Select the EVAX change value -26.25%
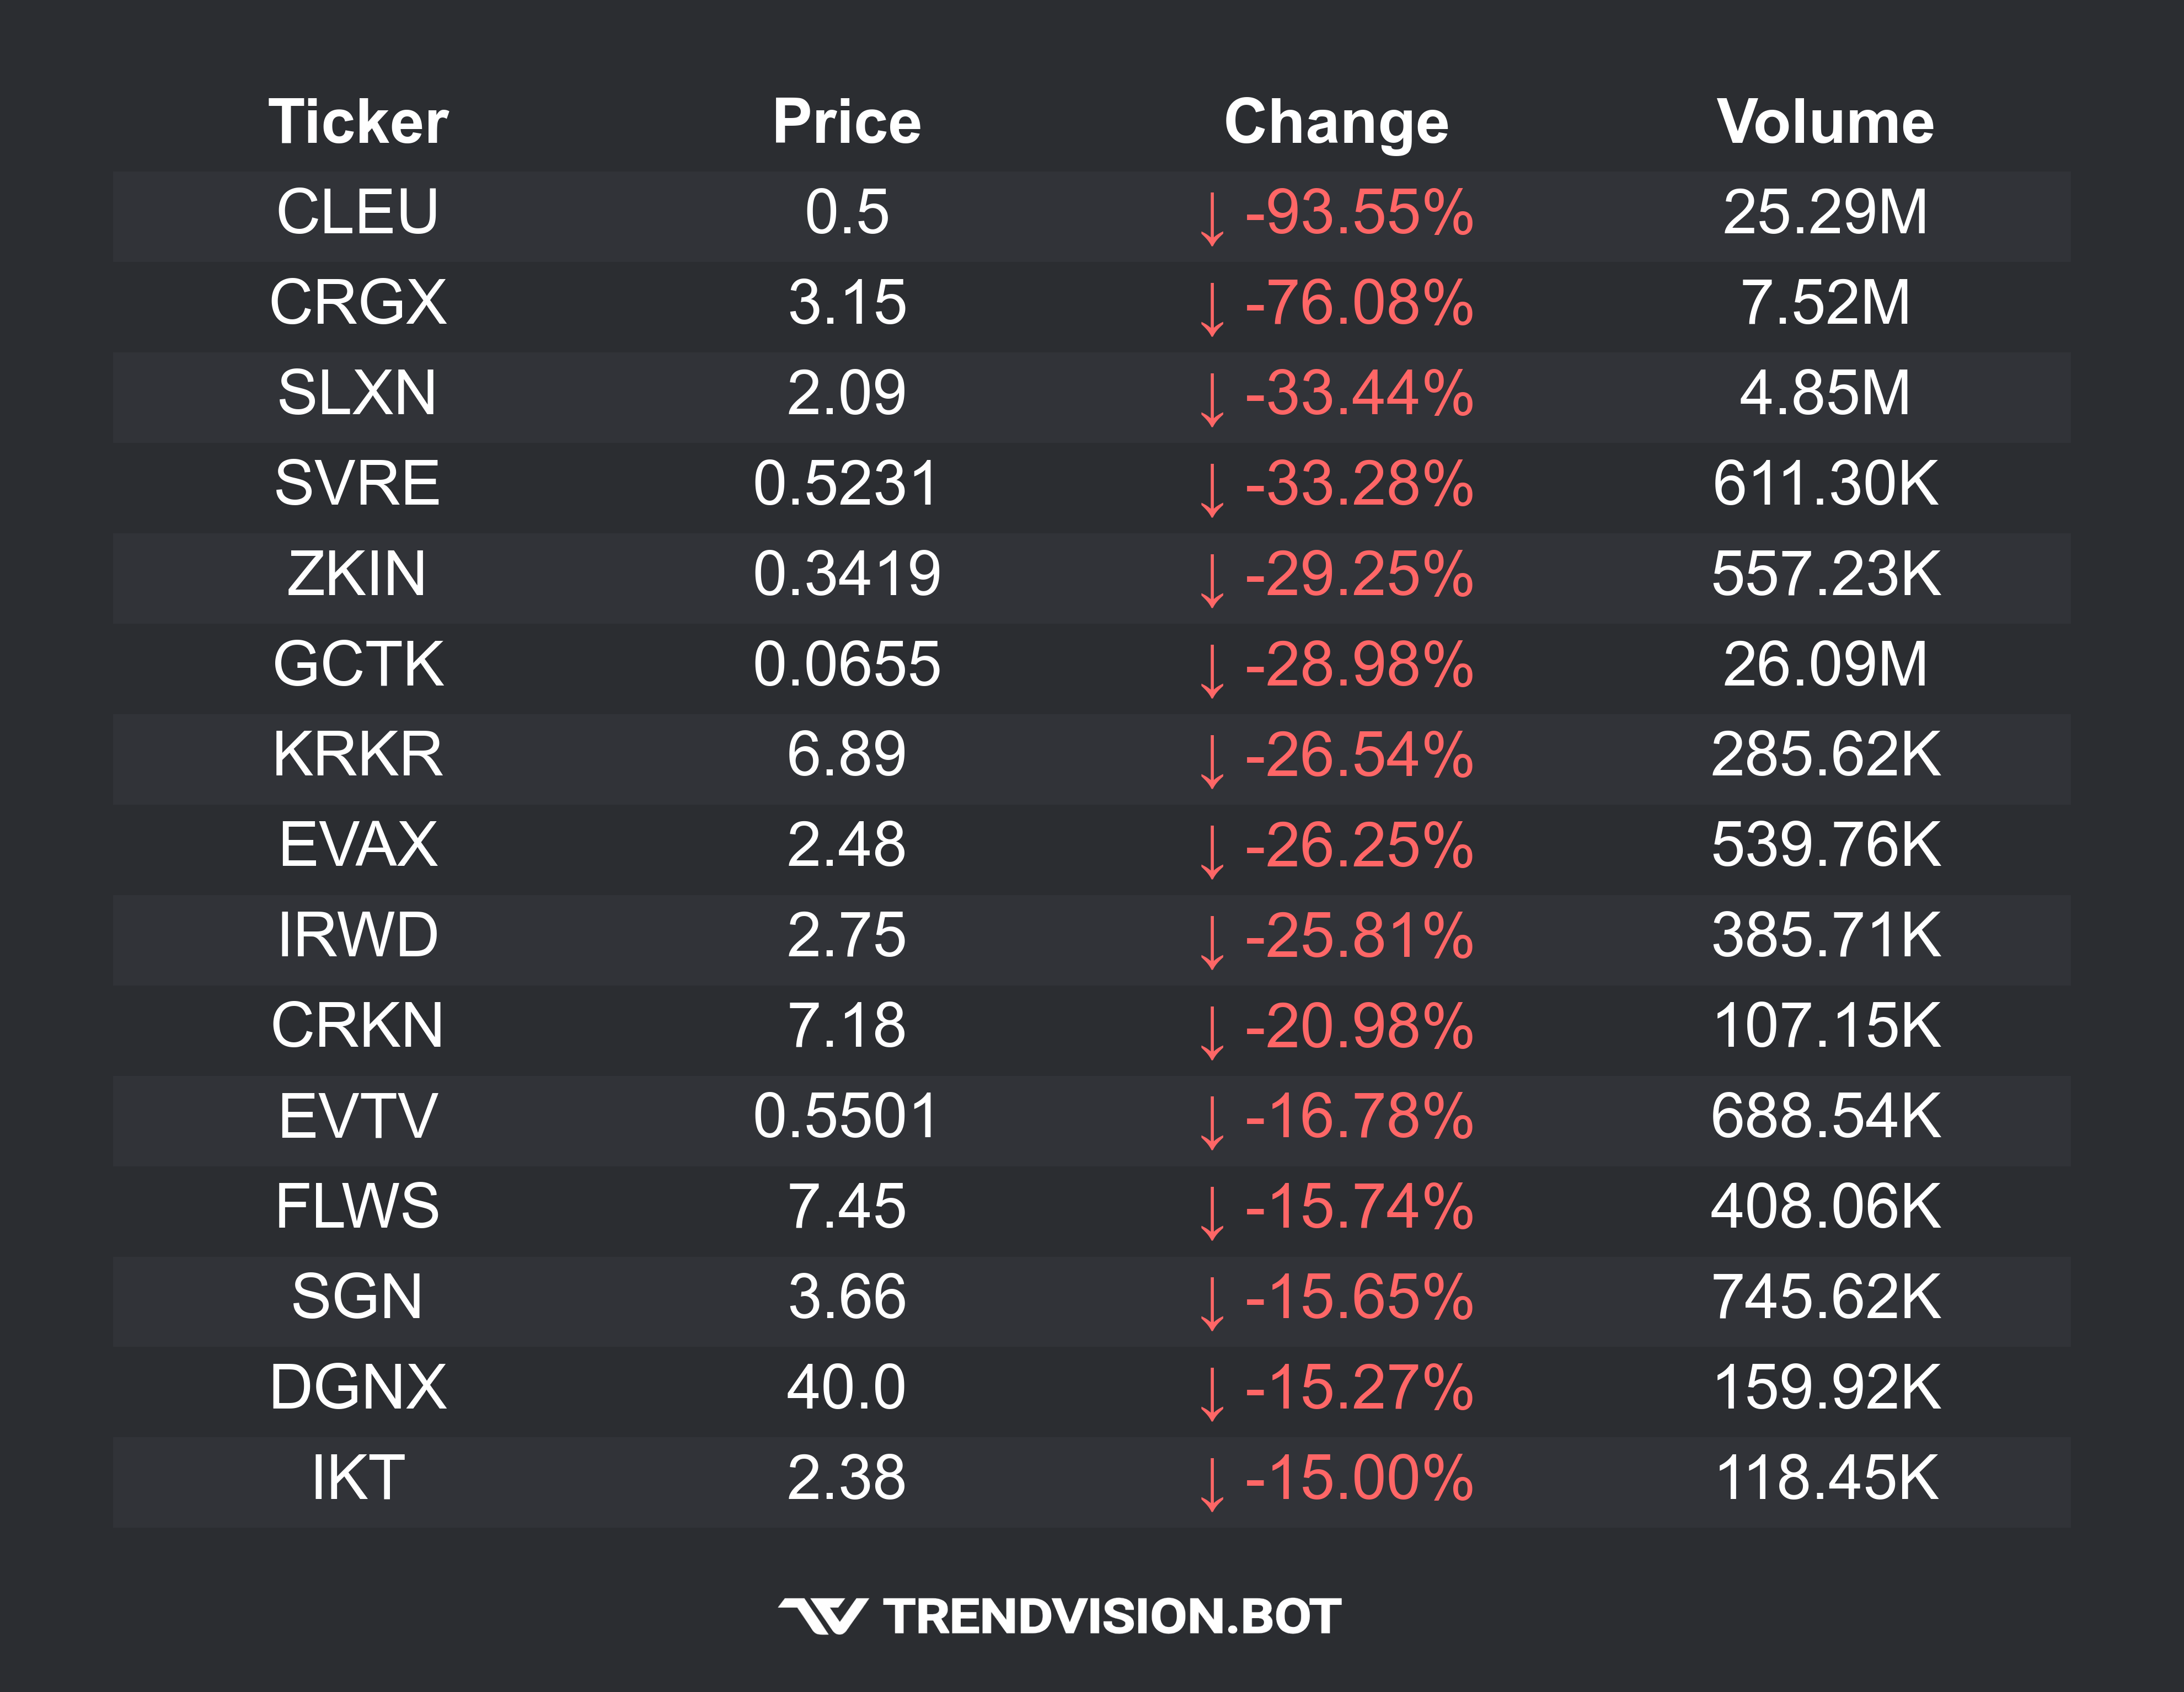This screenshot has height=1692, width=2184. [x=1359, y=845]
